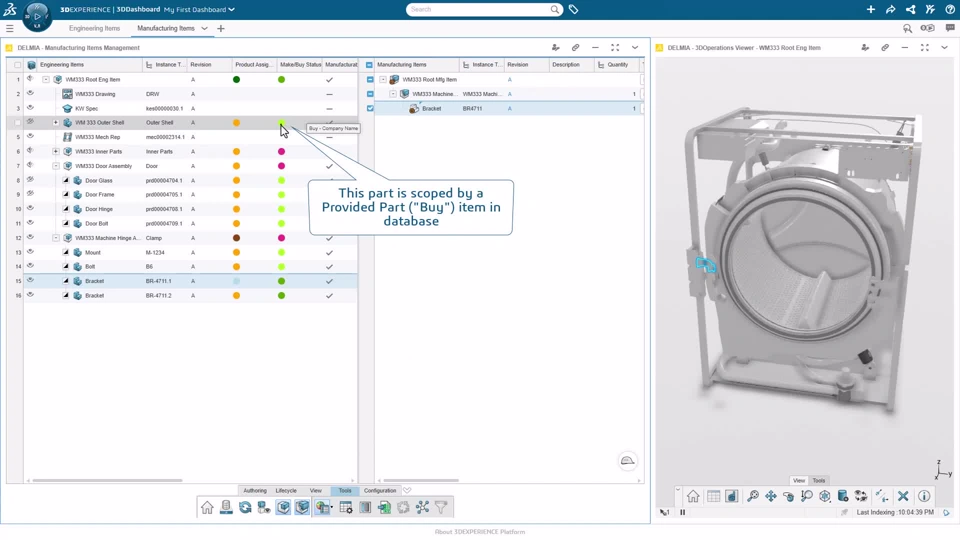Click the round helmet assistant button

(x=628, y=461)
